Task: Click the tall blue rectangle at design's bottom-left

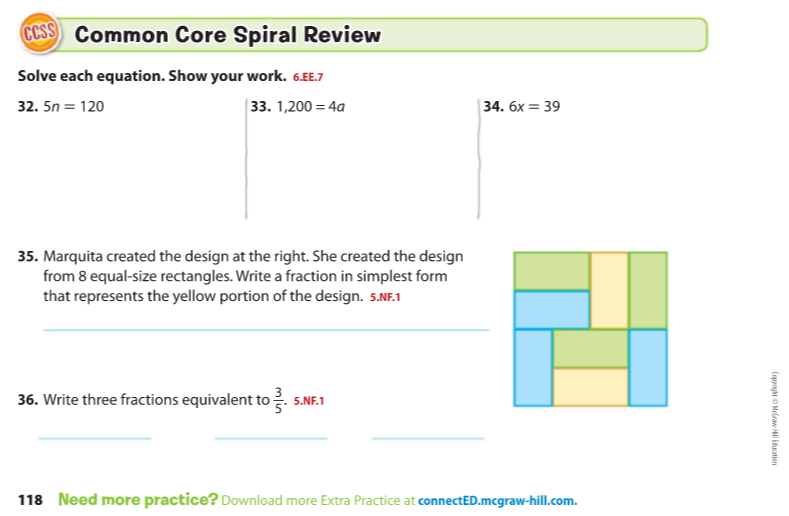Action: 532,367
